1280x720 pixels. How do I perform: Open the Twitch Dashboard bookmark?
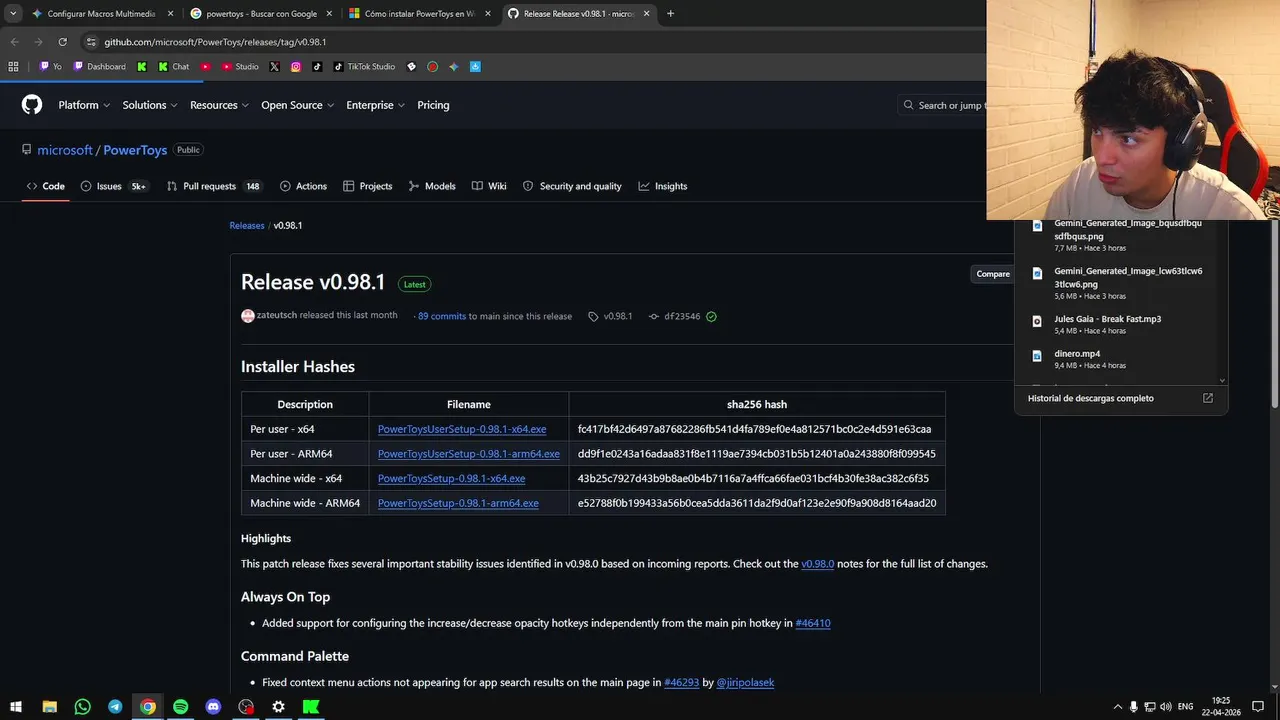(x=99, y=67)
